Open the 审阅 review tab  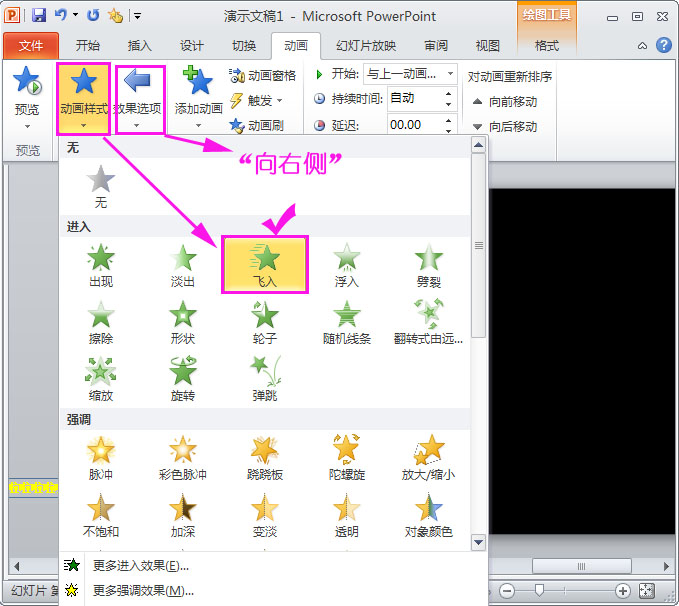(436, 45)
